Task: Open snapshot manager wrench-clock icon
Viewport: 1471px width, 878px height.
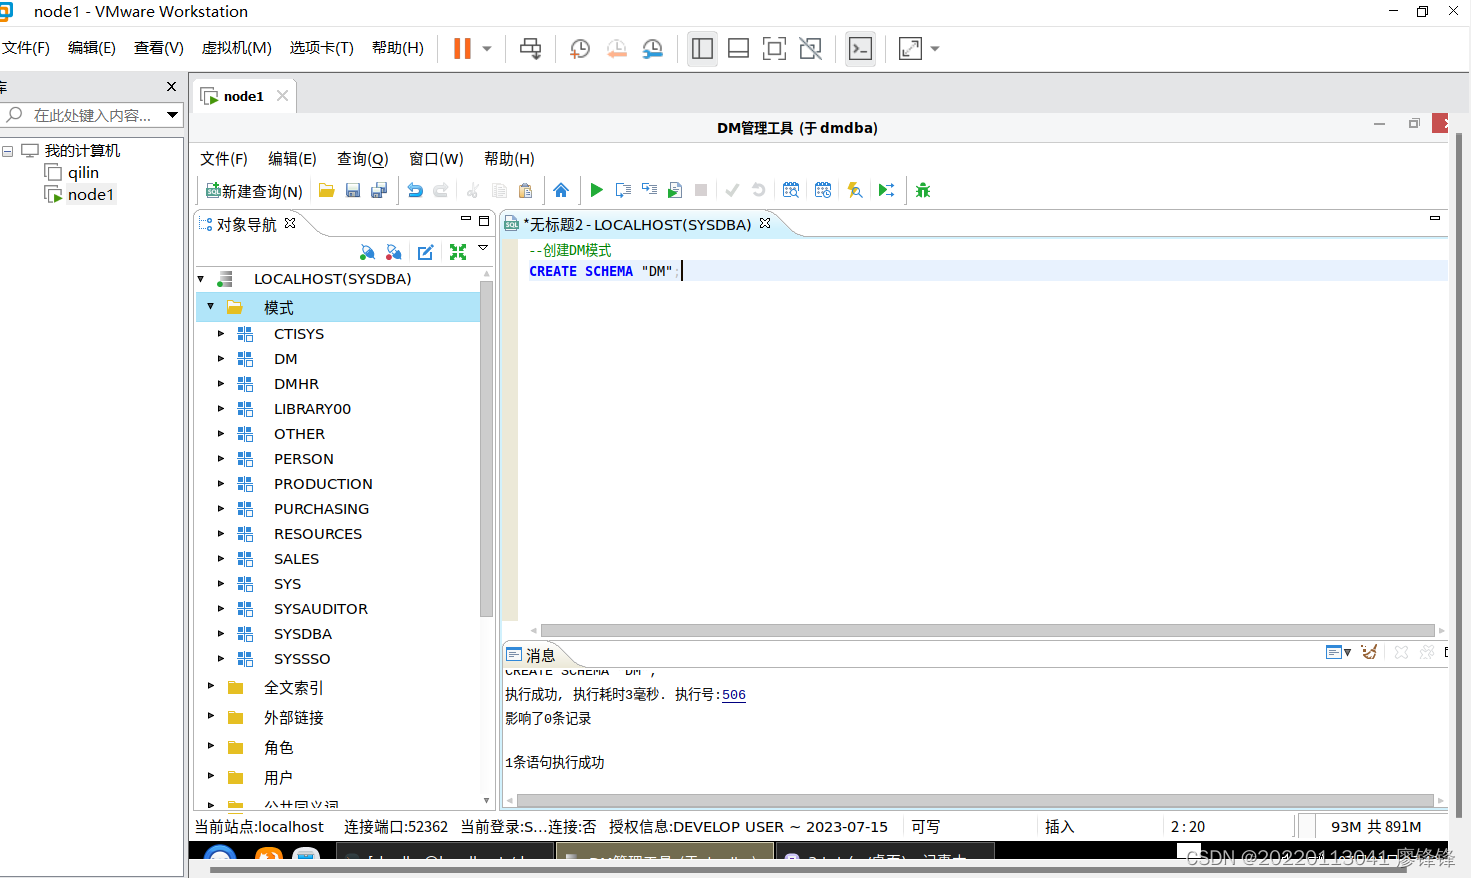Action: pyautogui.click(x=653, y=48)
